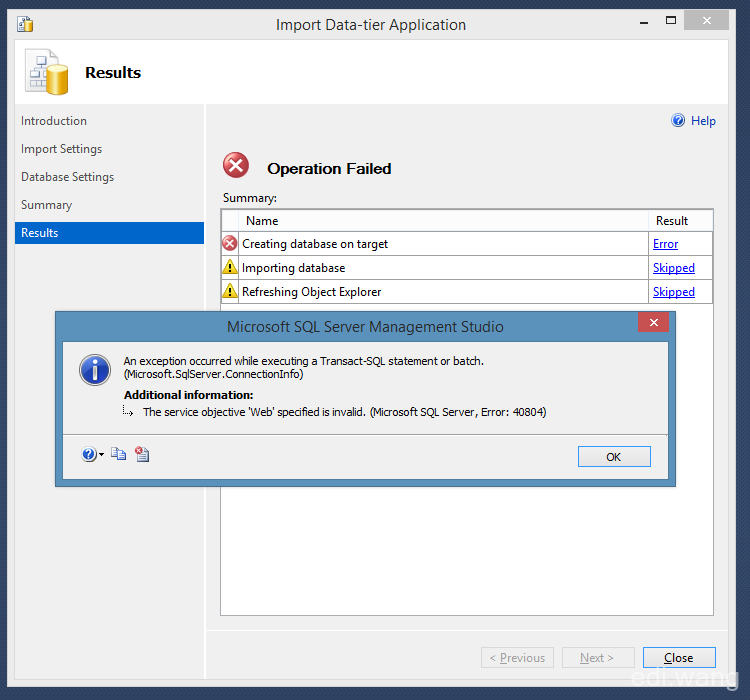Click the service objective 'Web' invalid message
This screenshot has height=700, width=750.
(344, 412)
